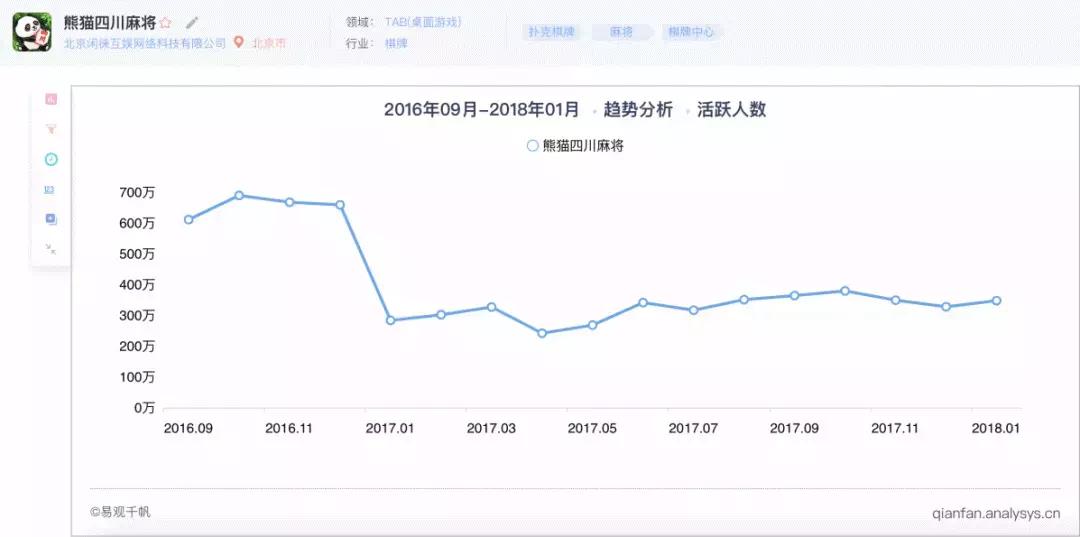Toggle the 熊猫四川麻将 legend series
This screenshot has height=537, width=1080.
(575, 146)
